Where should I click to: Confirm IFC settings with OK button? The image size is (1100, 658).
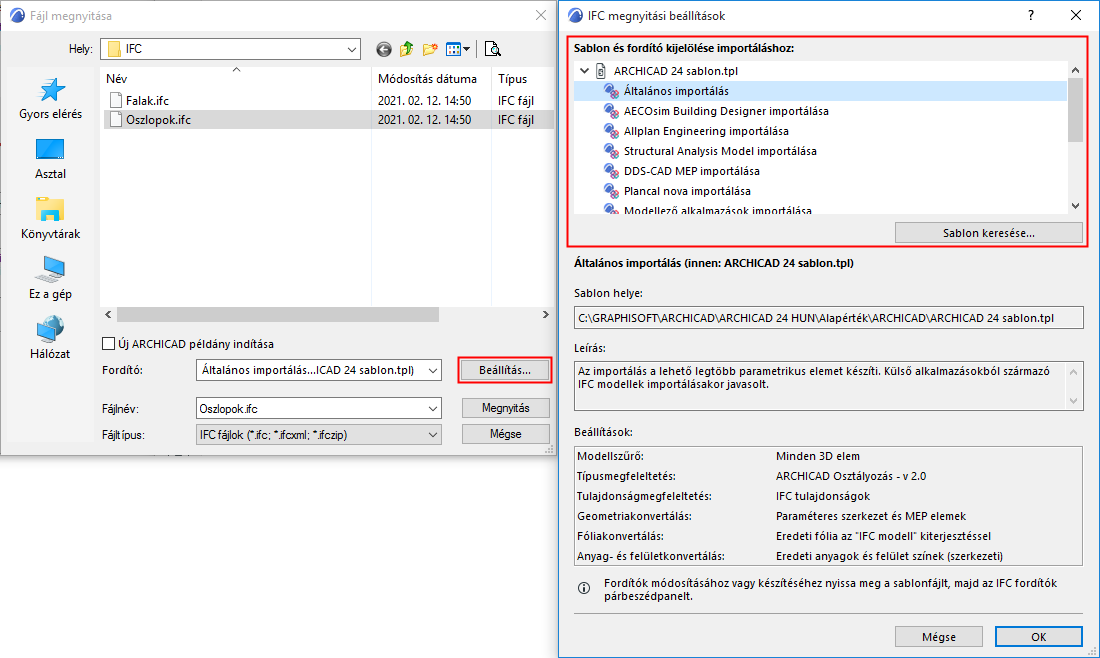tap(1038, 637)
